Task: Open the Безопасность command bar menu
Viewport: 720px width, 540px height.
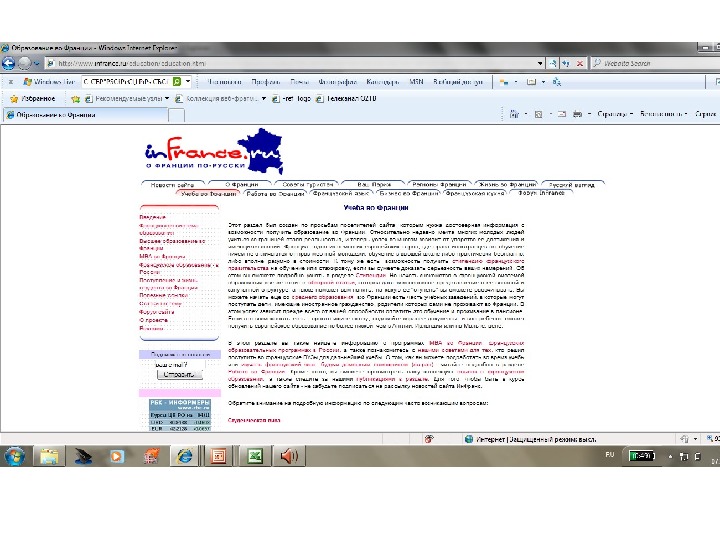Action: (663, 114)
